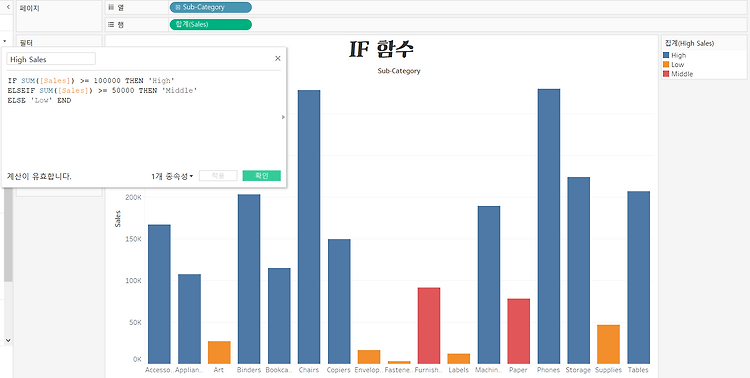Click the Sub-Category column header text
The width and height of the screenshot is (750, 378).
click(398, 71)
